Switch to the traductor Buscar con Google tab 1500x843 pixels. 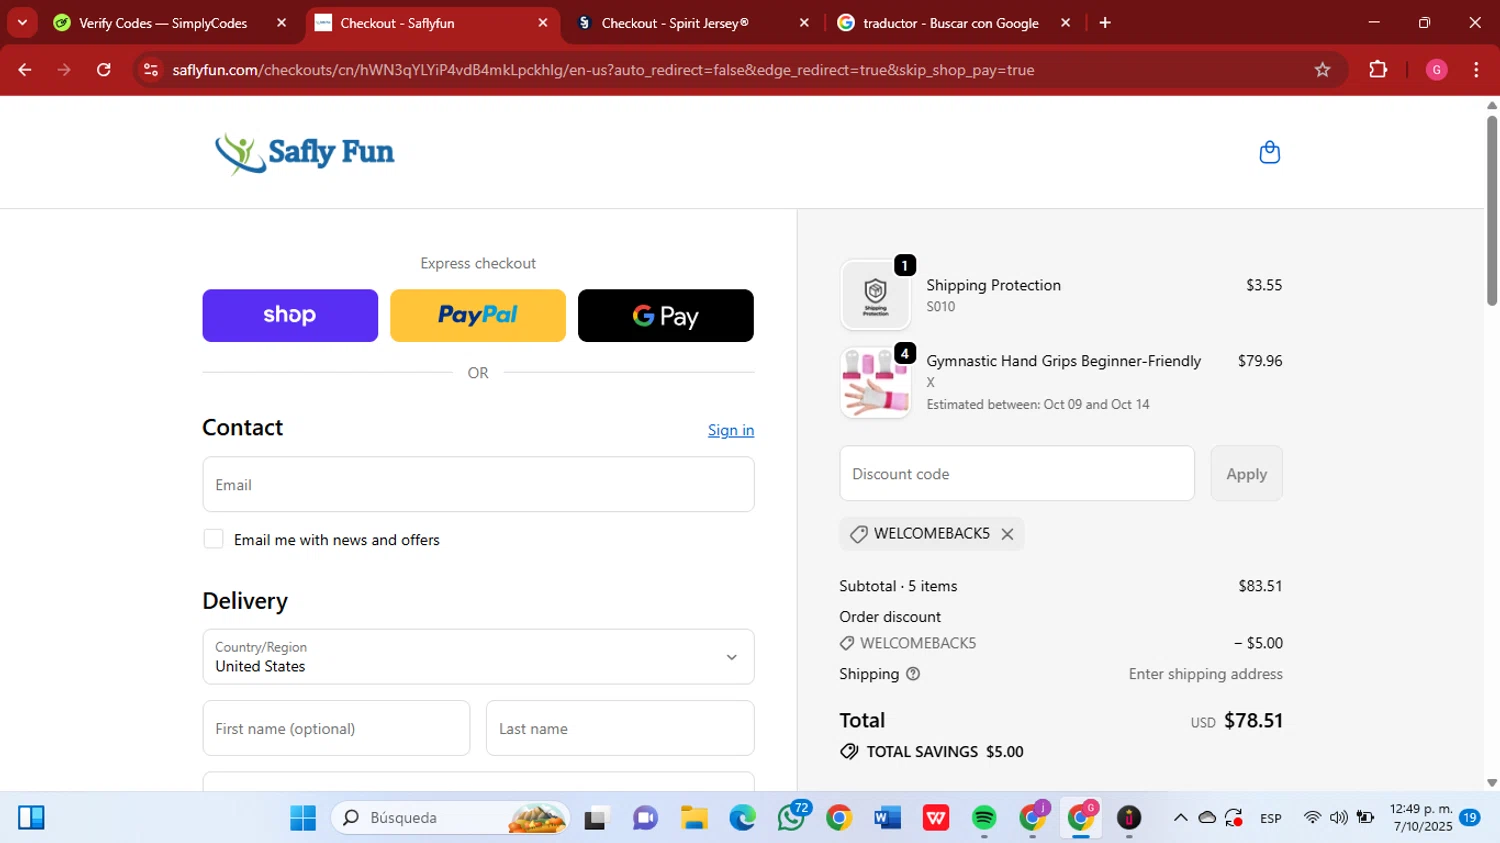click(x=950, y=23)
